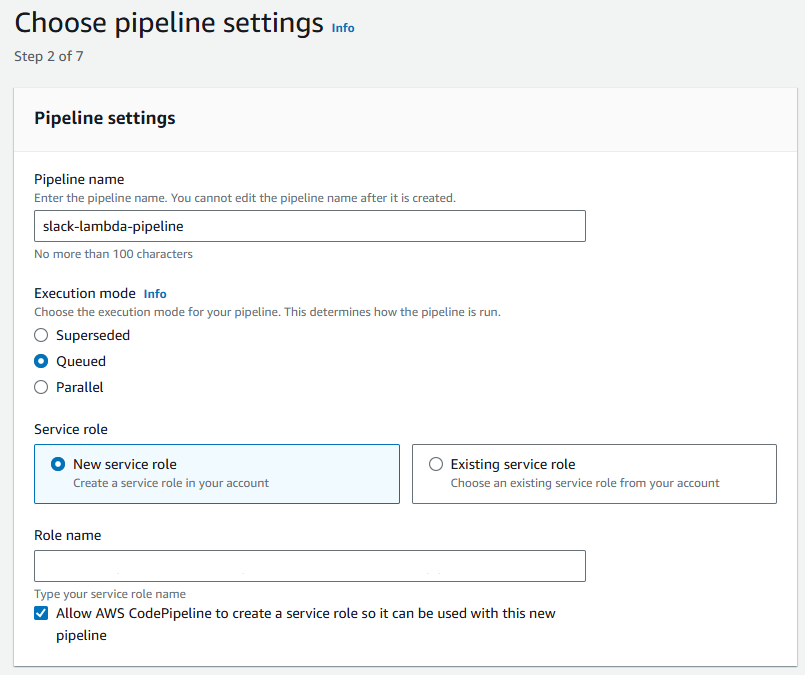The width and height of the screenshot is (805, 675).
Task: Click the "Role name" field label
Action: pyautogui.click(x=67, y=536)
